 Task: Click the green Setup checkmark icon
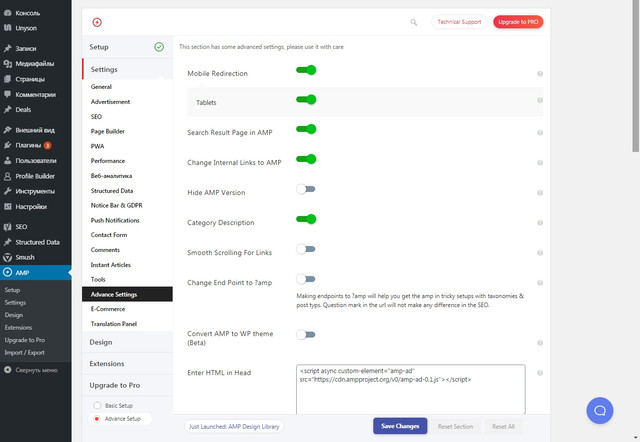point(159,47)
